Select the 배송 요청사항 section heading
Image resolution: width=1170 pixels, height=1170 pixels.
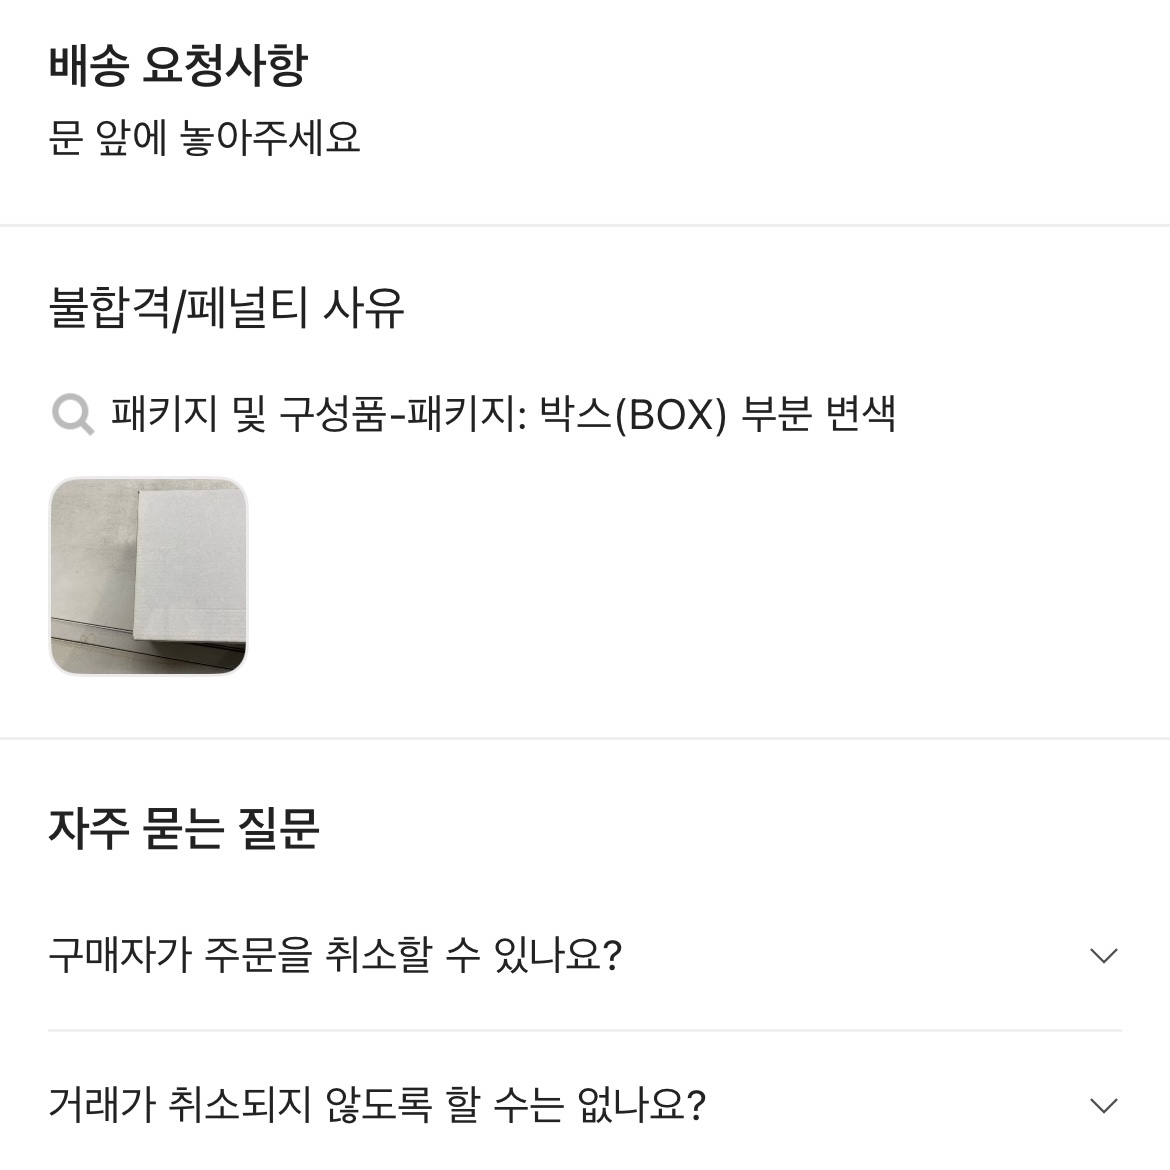tap(178, 66)
